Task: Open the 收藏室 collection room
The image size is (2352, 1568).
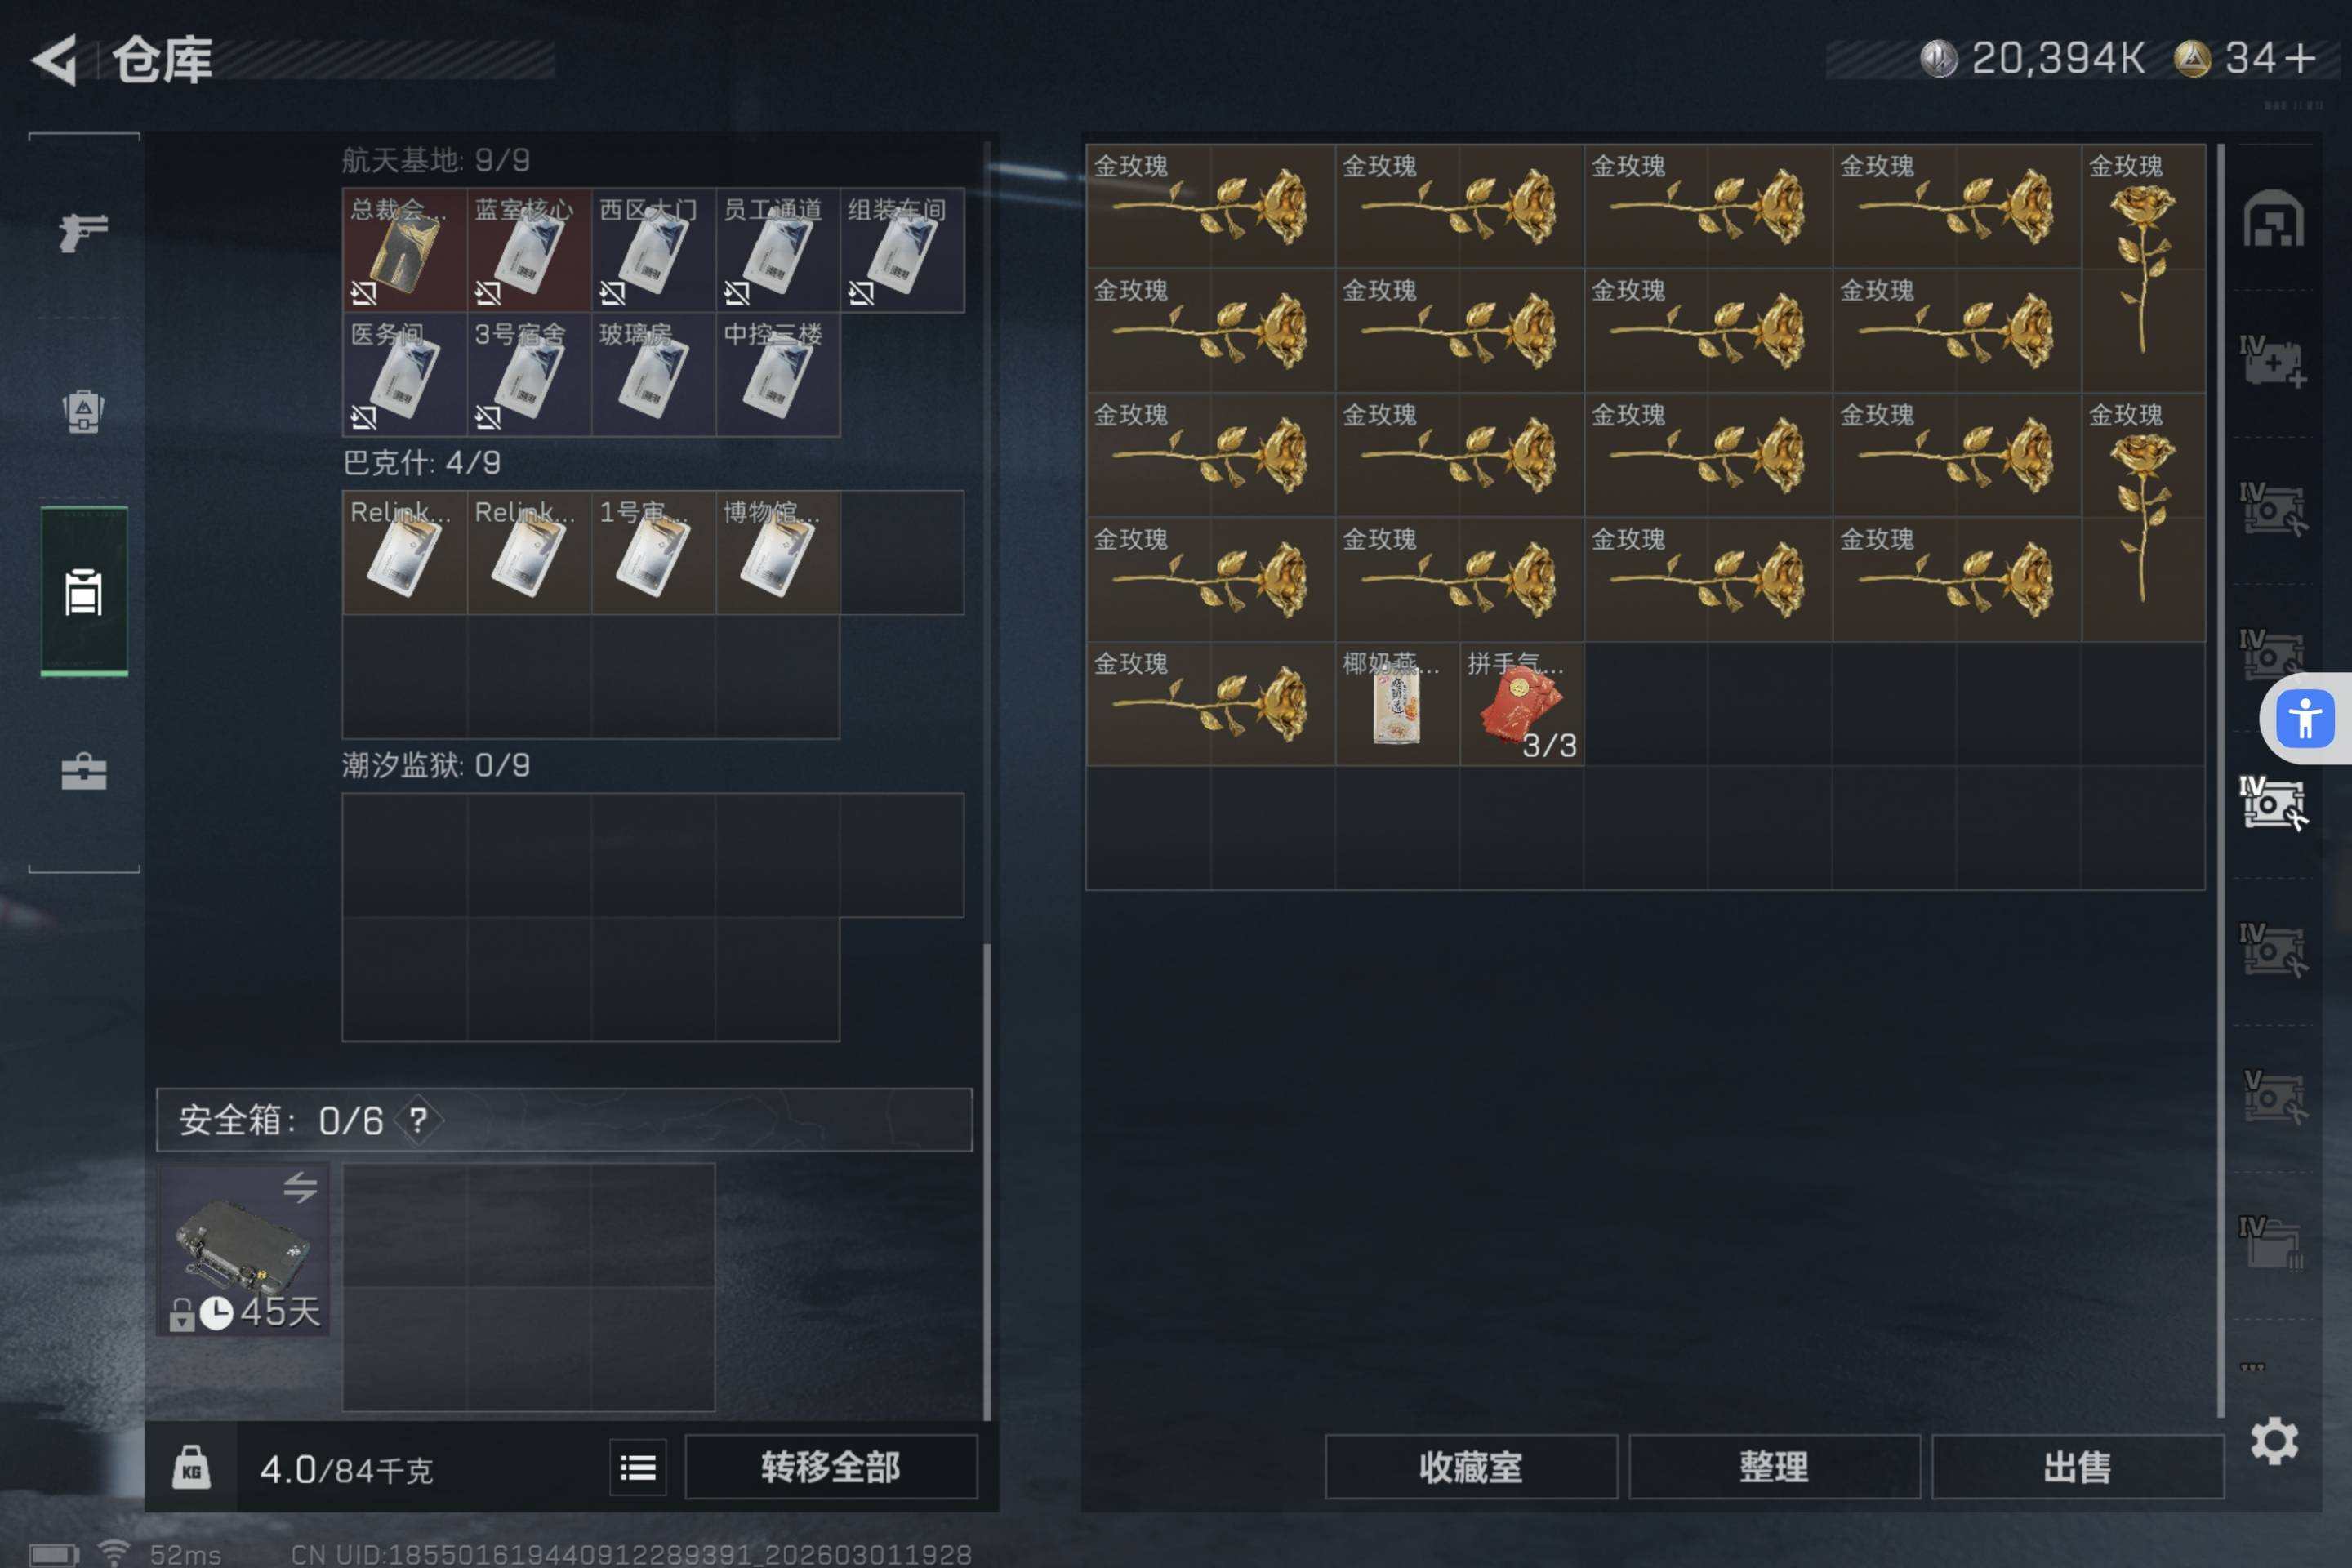Action: [x=1471, y=1467]
